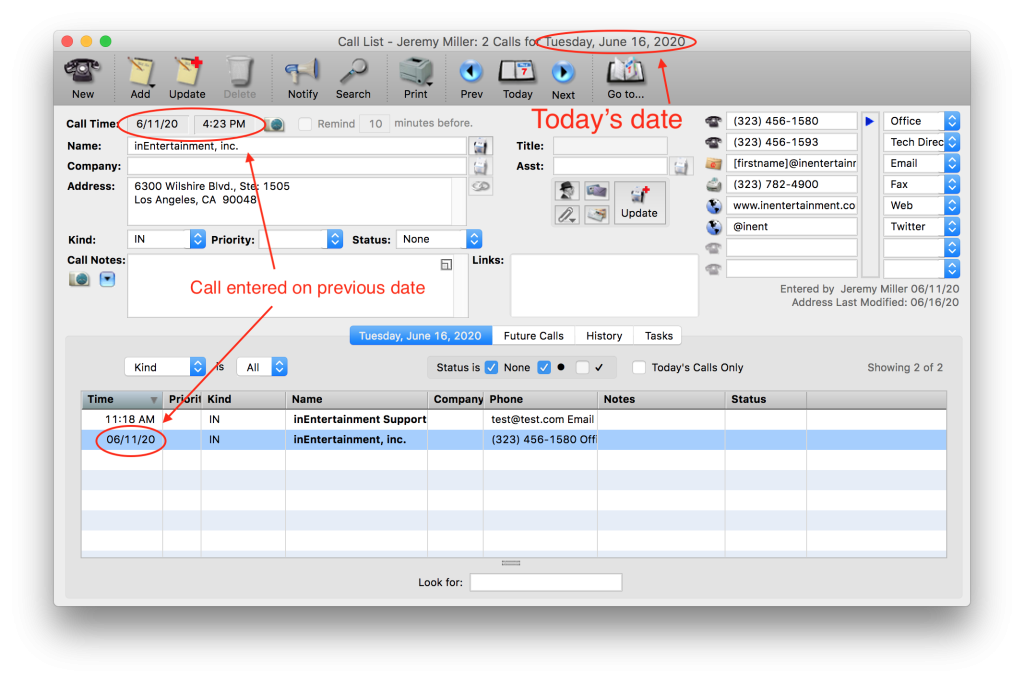
Task: Change the Twitter type dropdown
Action: 921,226
